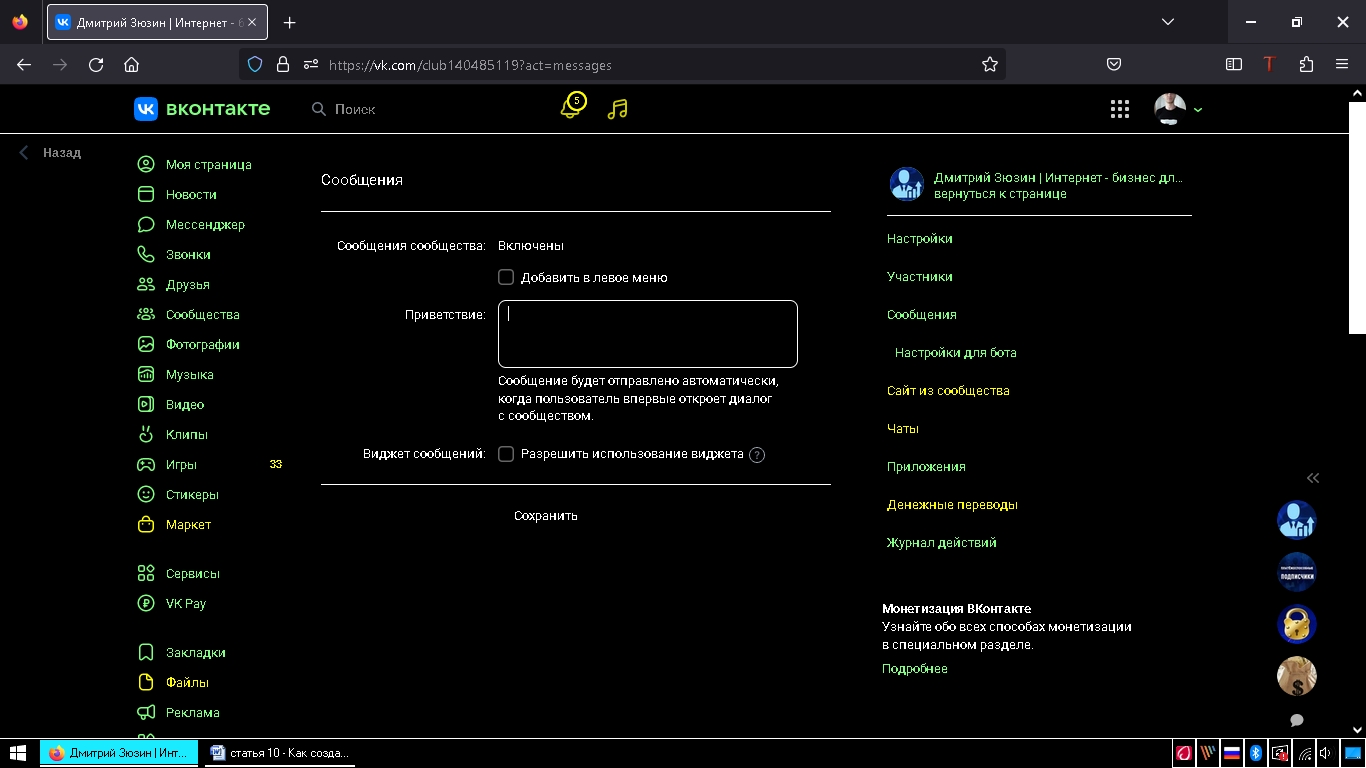Open Firefox sidebar panel icon
This screenshot has width=1366, height=768.
pos(1234,64)
